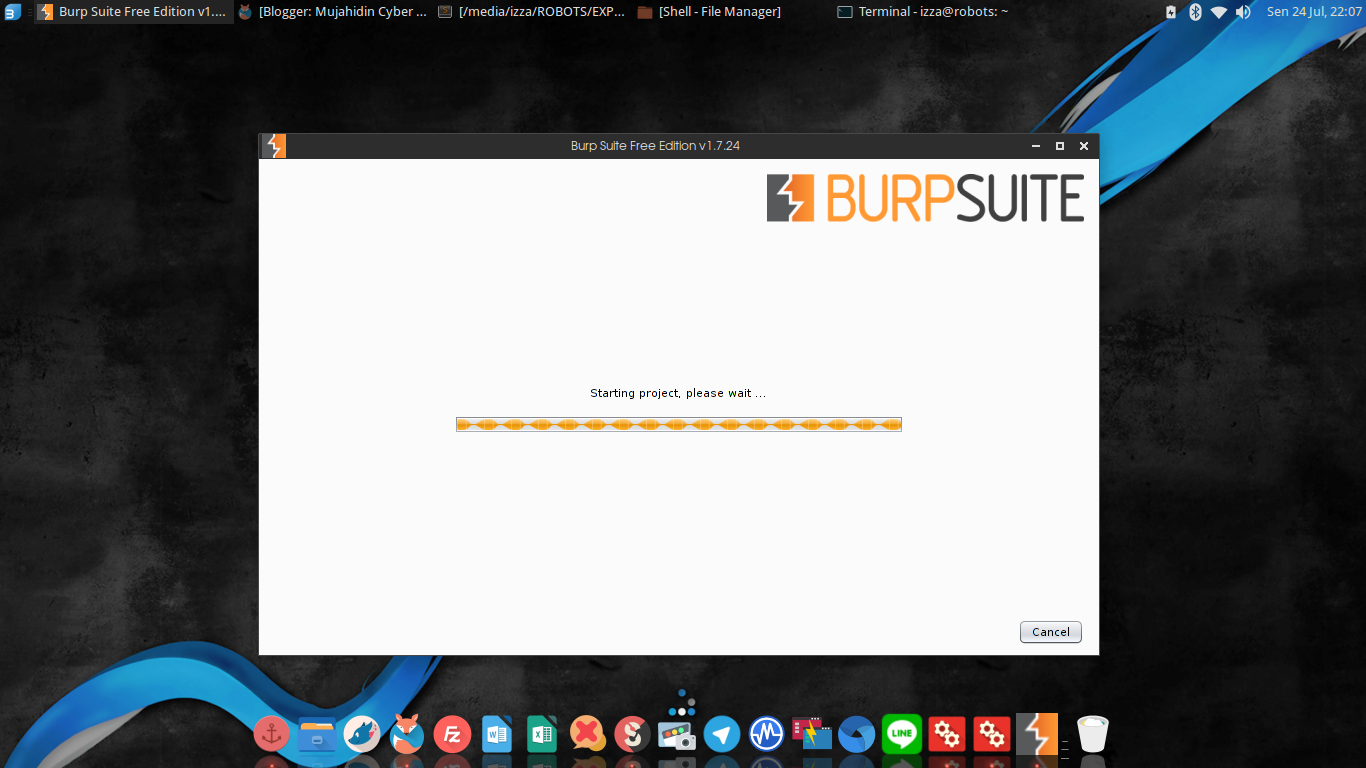Start LINE messenger from the dock
Image resolution: width=1366 pixels, height=768 pixels.
[x=902, y=735]
